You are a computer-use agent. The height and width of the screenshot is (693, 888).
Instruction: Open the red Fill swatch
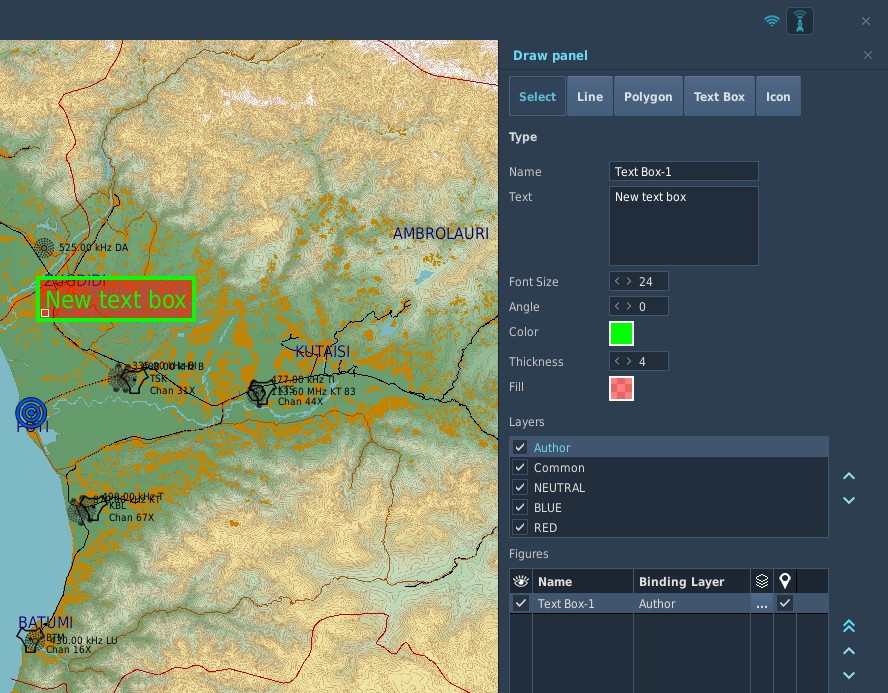point(621,388)
